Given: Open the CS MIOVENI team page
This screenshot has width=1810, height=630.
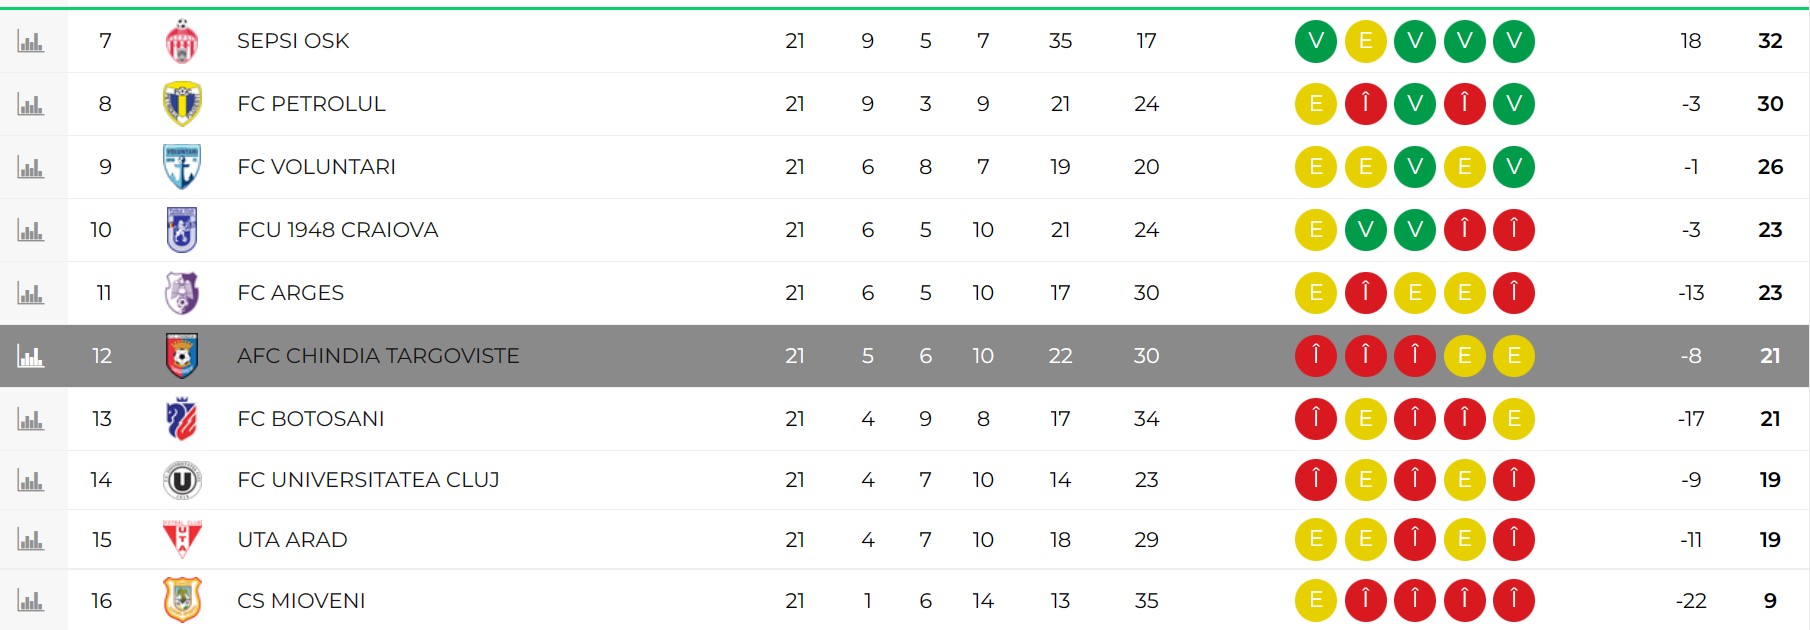Looking at the screenshot, I should coord(301,601).
